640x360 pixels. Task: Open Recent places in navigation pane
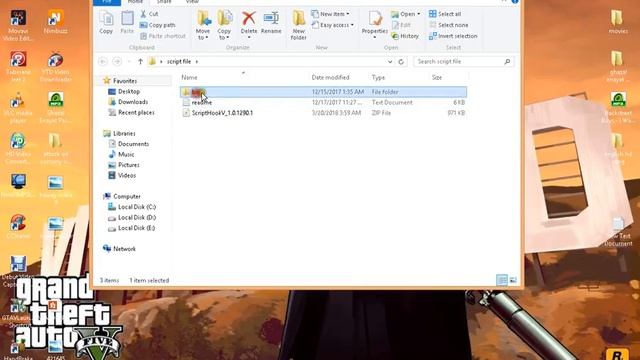point(136,112)
